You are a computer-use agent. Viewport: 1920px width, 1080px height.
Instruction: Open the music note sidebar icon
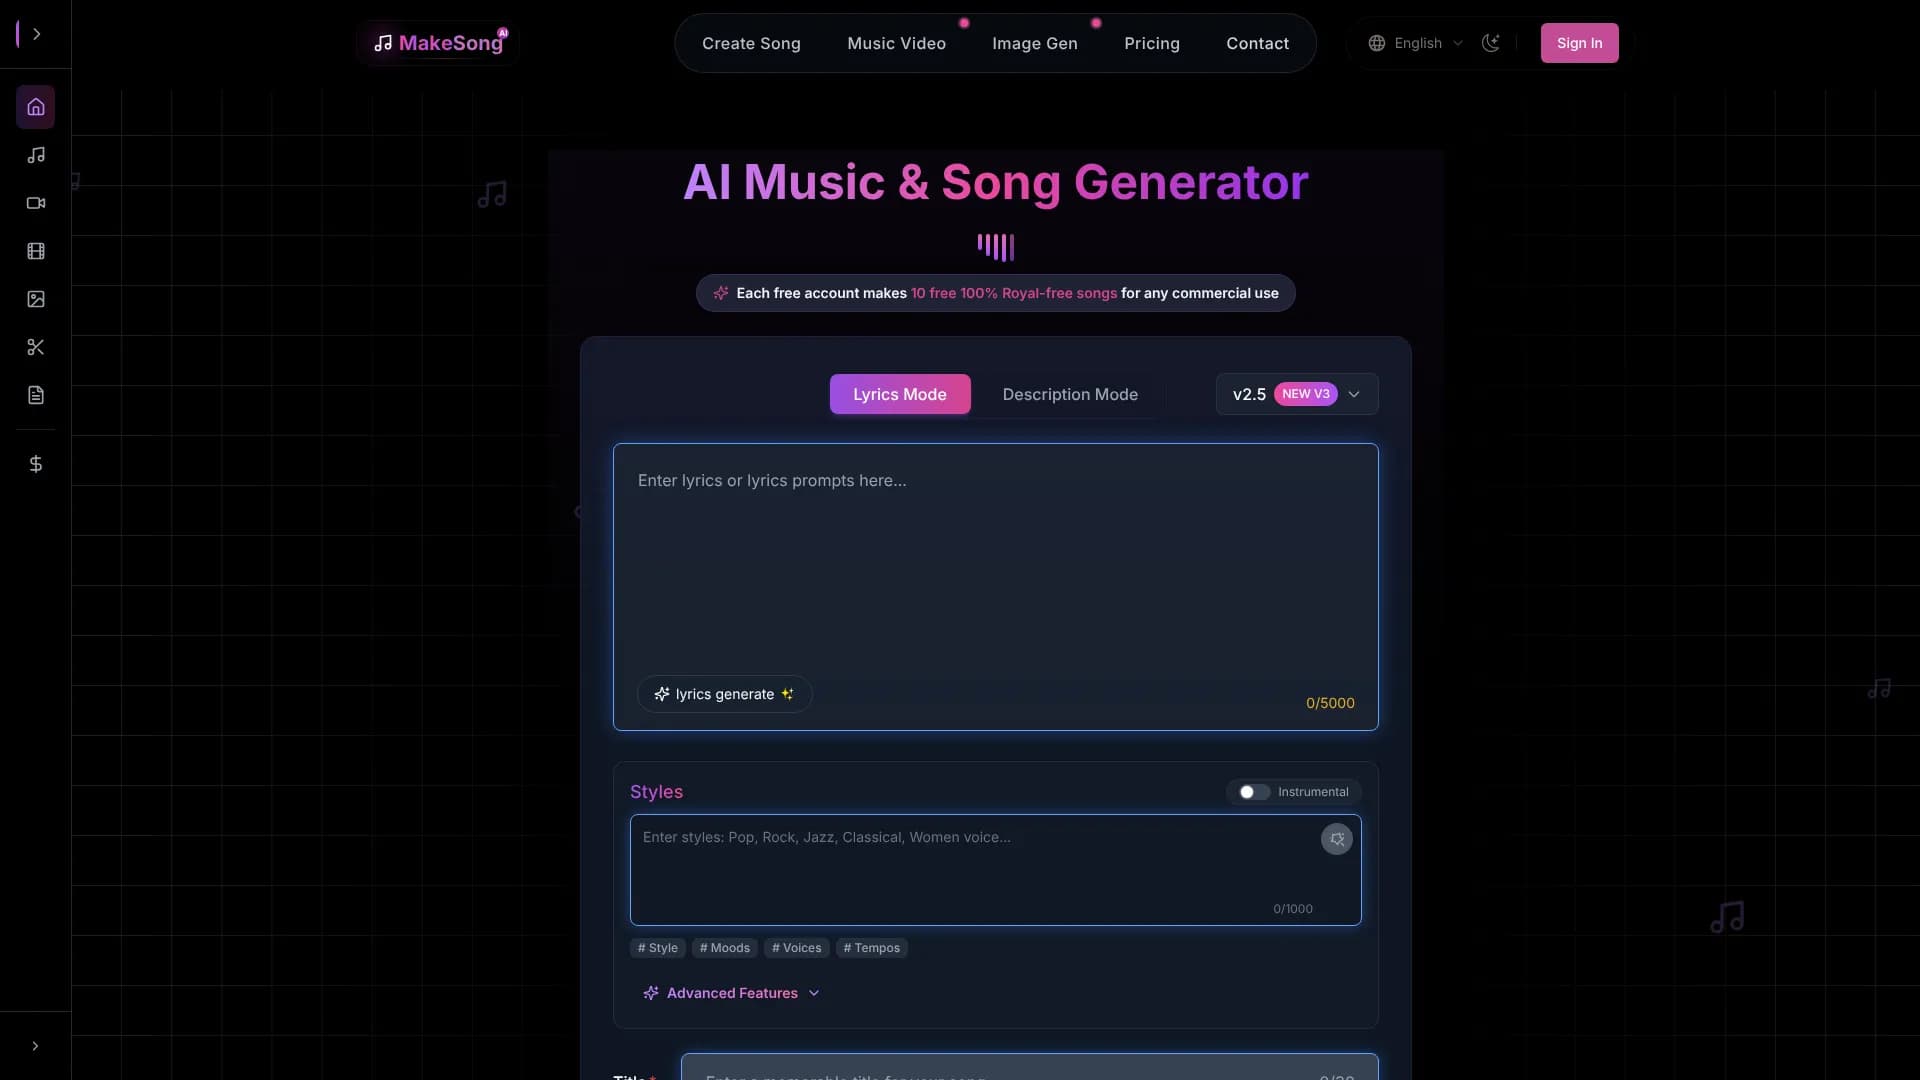(36, 155)
